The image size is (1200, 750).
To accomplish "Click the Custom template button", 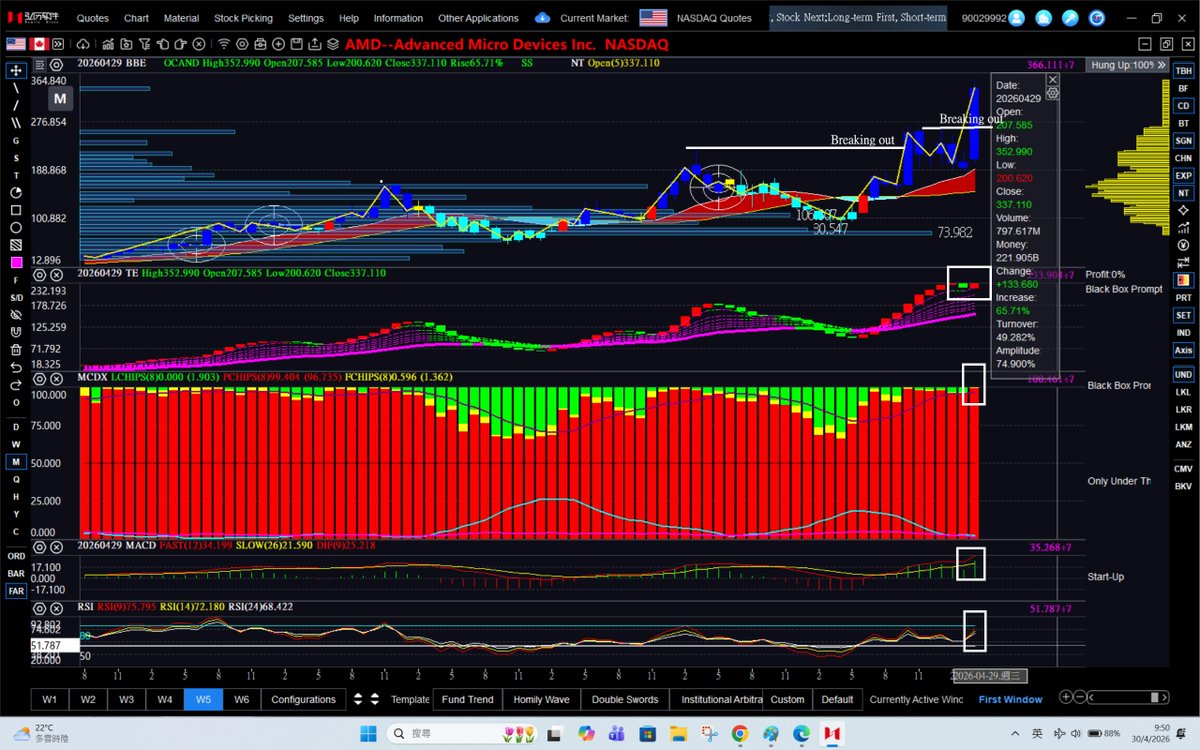I will pyautogui.click(x=787, y=699).
